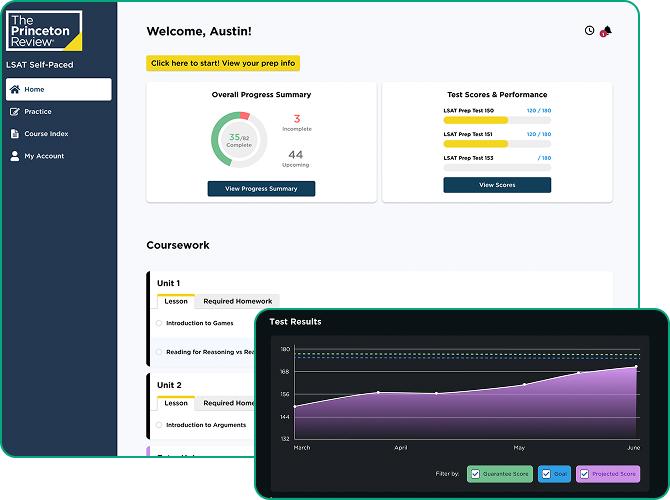670x500 pixels.
Task: Select the Introduction to Games radio button
Action: [x=159, y=323]
